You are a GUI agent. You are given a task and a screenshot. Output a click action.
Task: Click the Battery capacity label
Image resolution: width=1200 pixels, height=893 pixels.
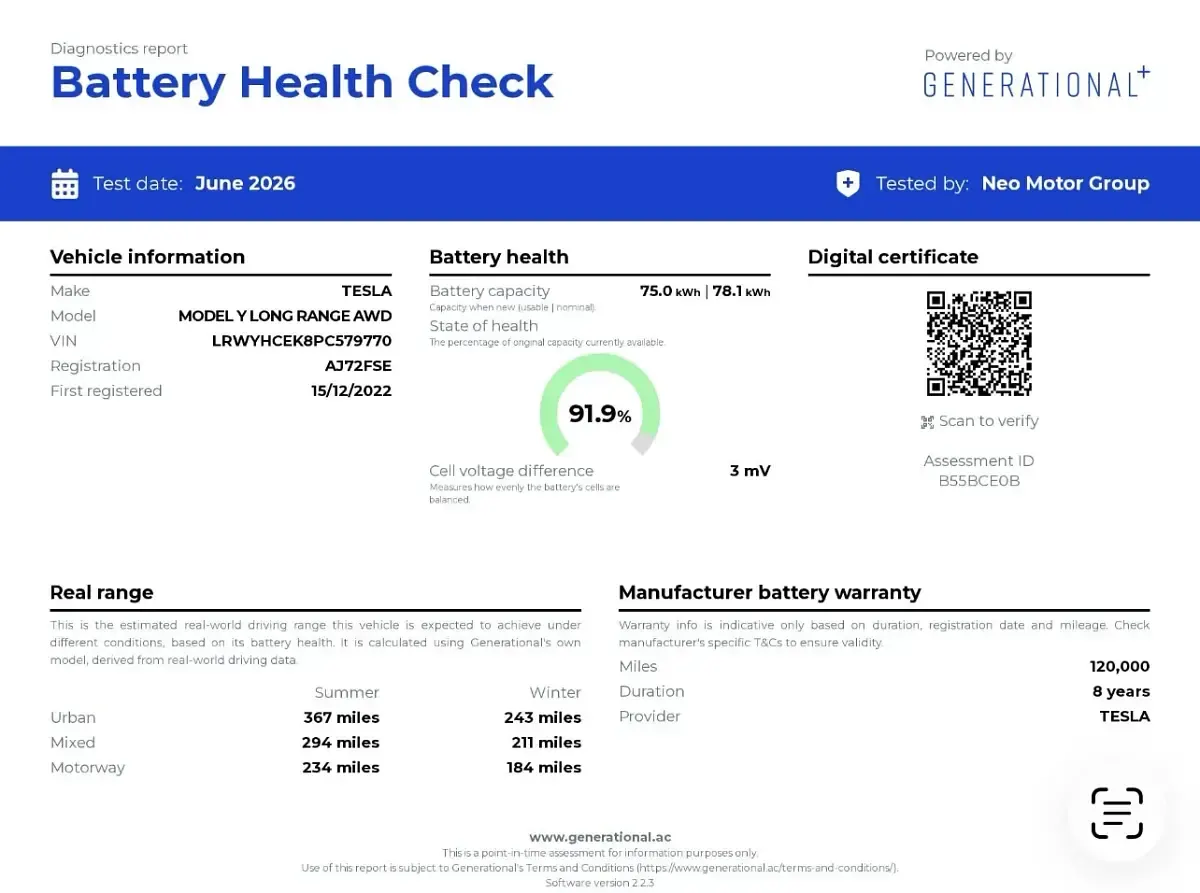tap(490, 291)
